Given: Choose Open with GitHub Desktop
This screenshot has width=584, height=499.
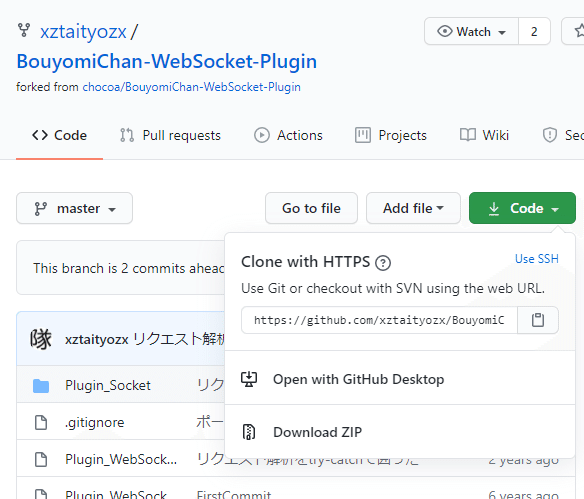Looking at the screenshot, I should pos(400,379).
